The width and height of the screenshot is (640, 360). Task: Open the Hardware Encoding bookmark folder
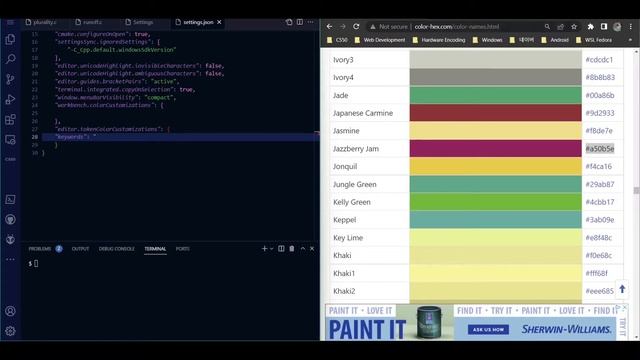(439, 40)
